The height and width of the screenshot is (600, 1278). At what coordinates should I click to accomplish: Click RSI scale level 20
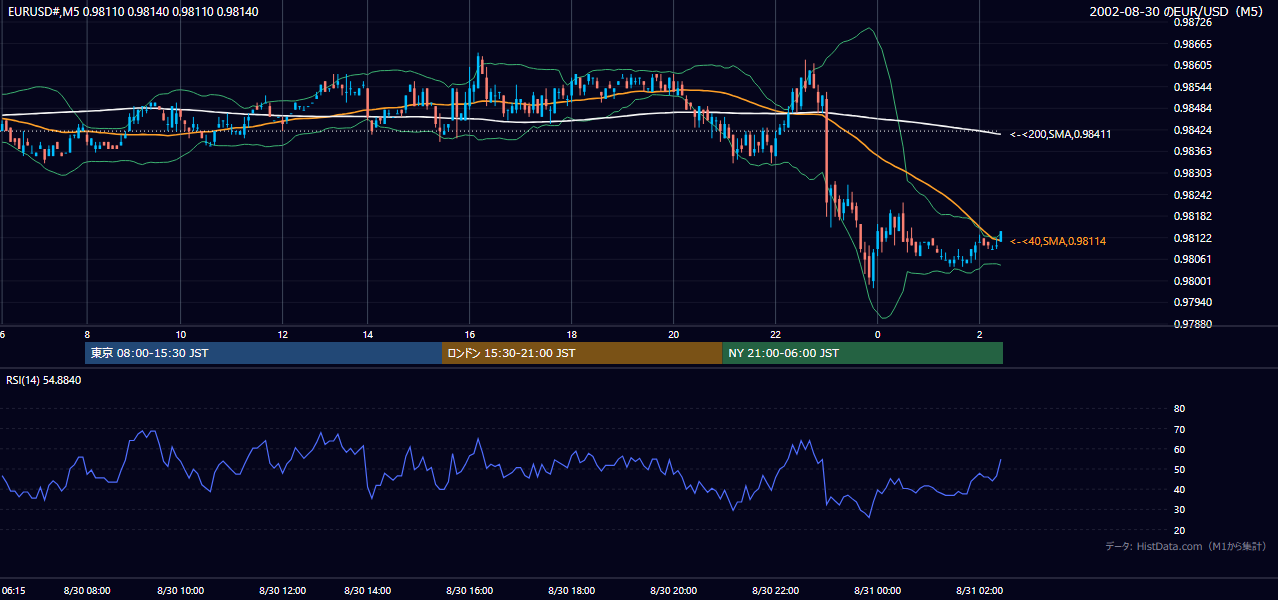1179,530
